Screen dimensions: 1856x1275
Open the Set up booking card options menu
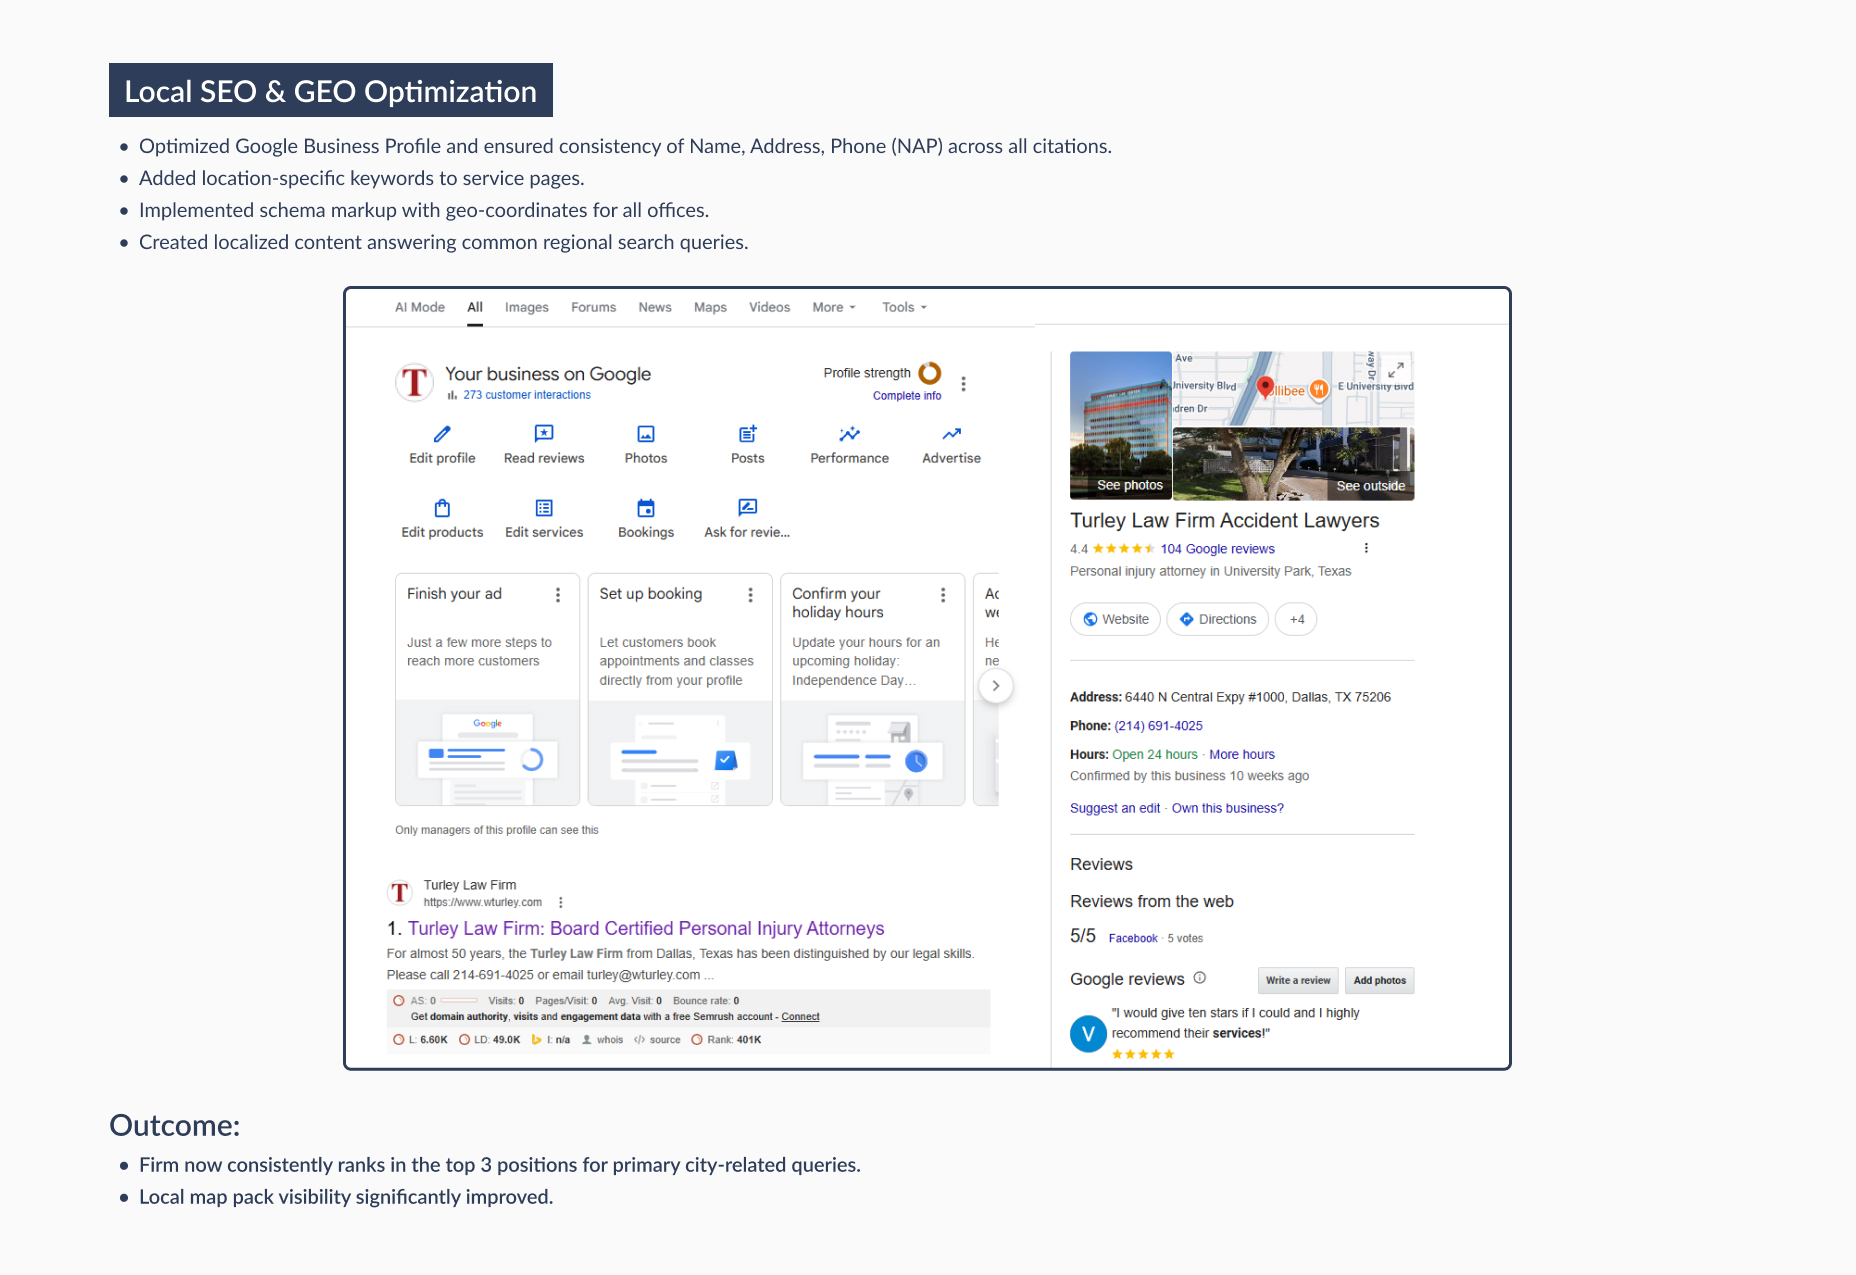(750, 595)
